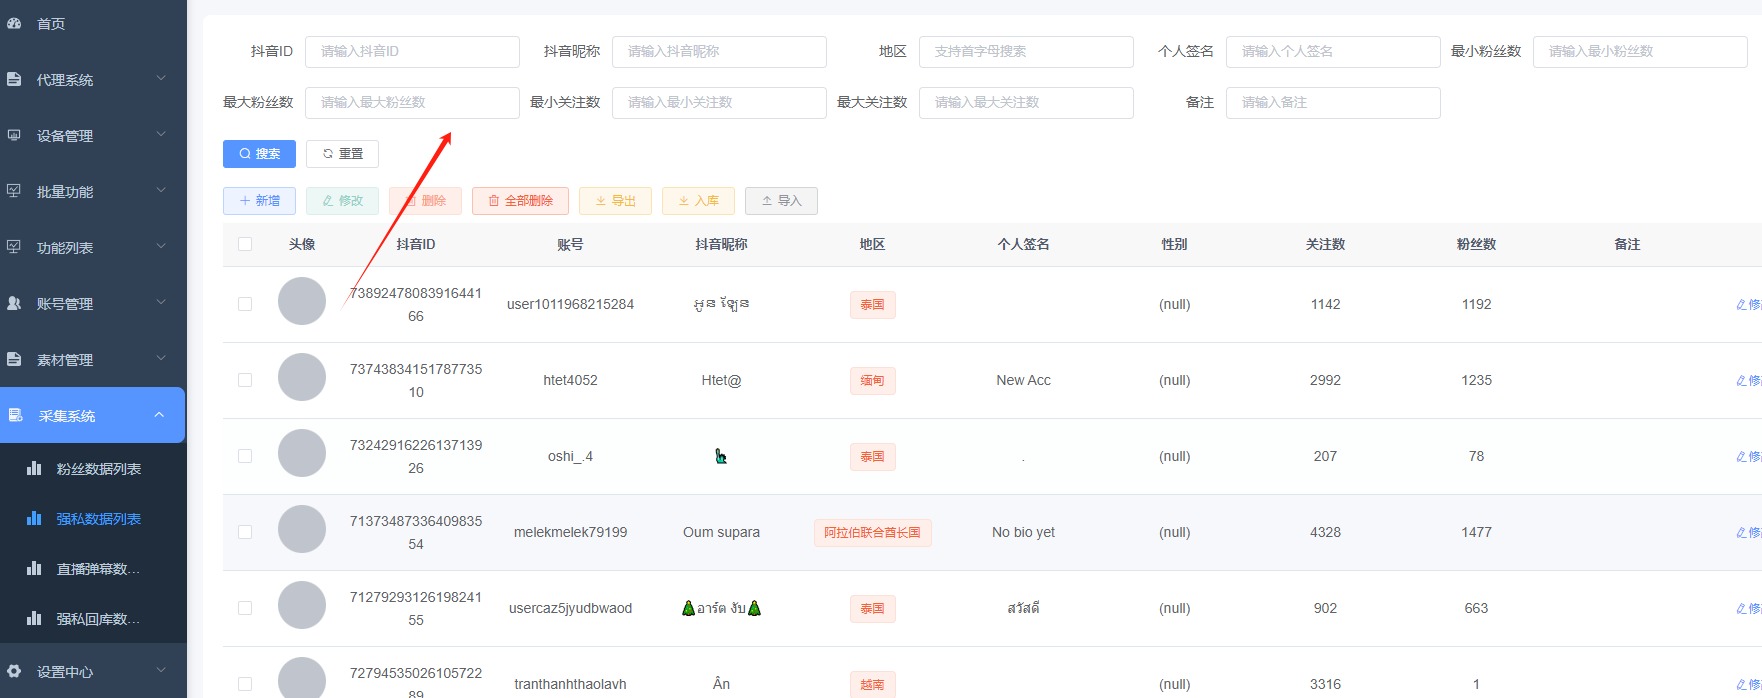Check the row of tranthanhthaolavh
This screenshot has height=698, width=1762.
pyautogui.click(x=245, y=684)
